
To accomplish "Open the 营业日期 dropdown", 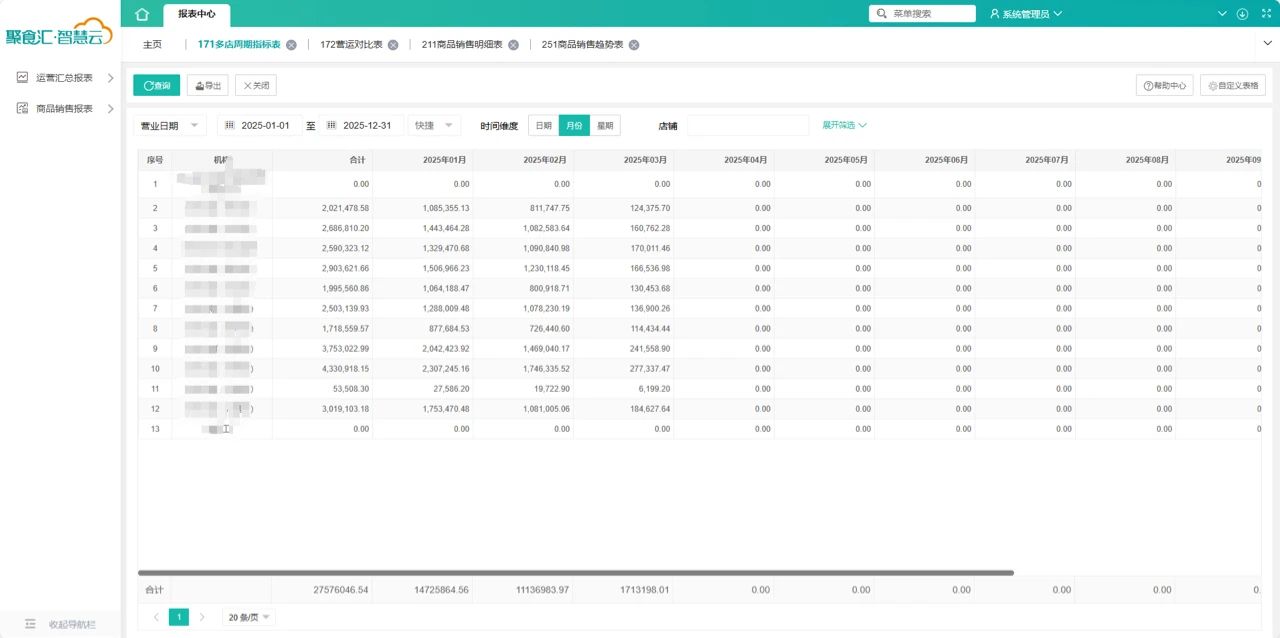I will (169, 126).
